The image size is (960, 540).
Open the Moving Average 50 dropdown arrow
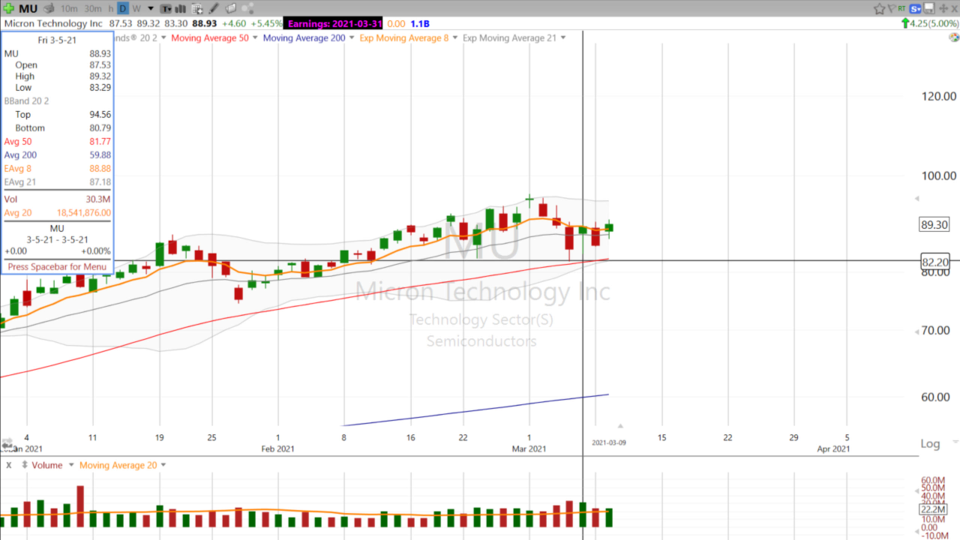255,38
